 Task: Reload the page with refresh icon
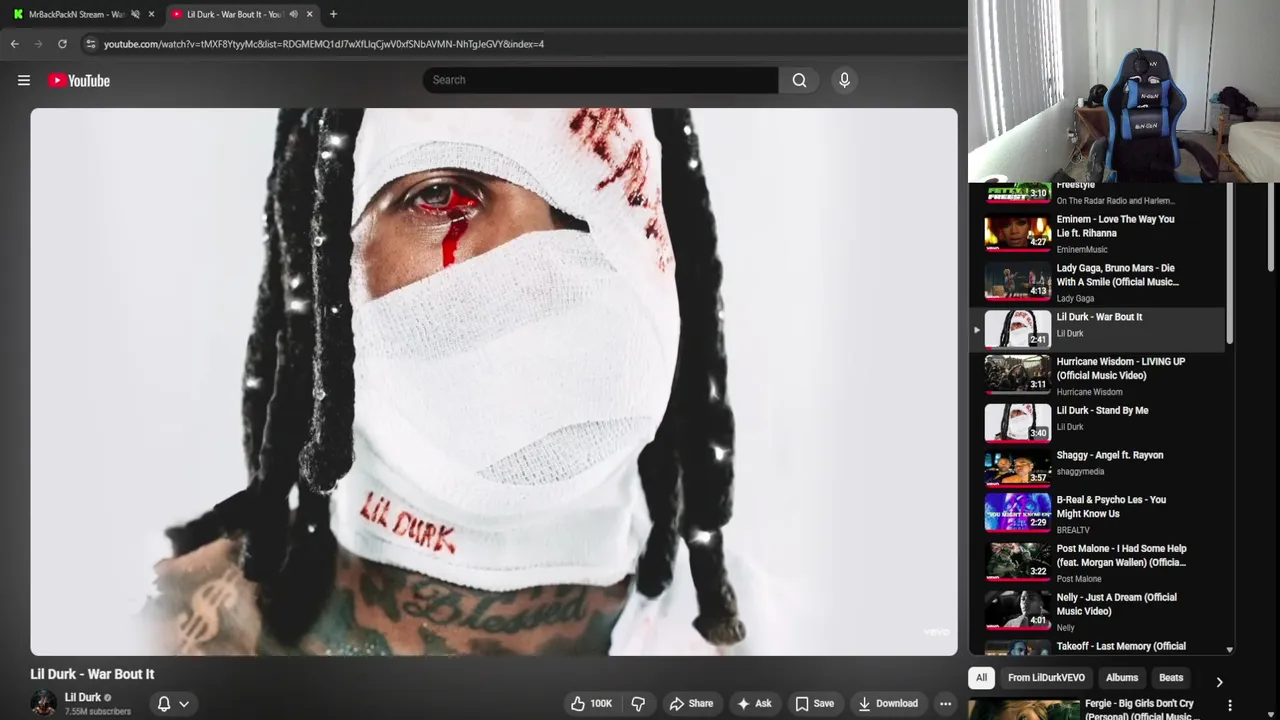pyautogui.click(x=62, y=44)
